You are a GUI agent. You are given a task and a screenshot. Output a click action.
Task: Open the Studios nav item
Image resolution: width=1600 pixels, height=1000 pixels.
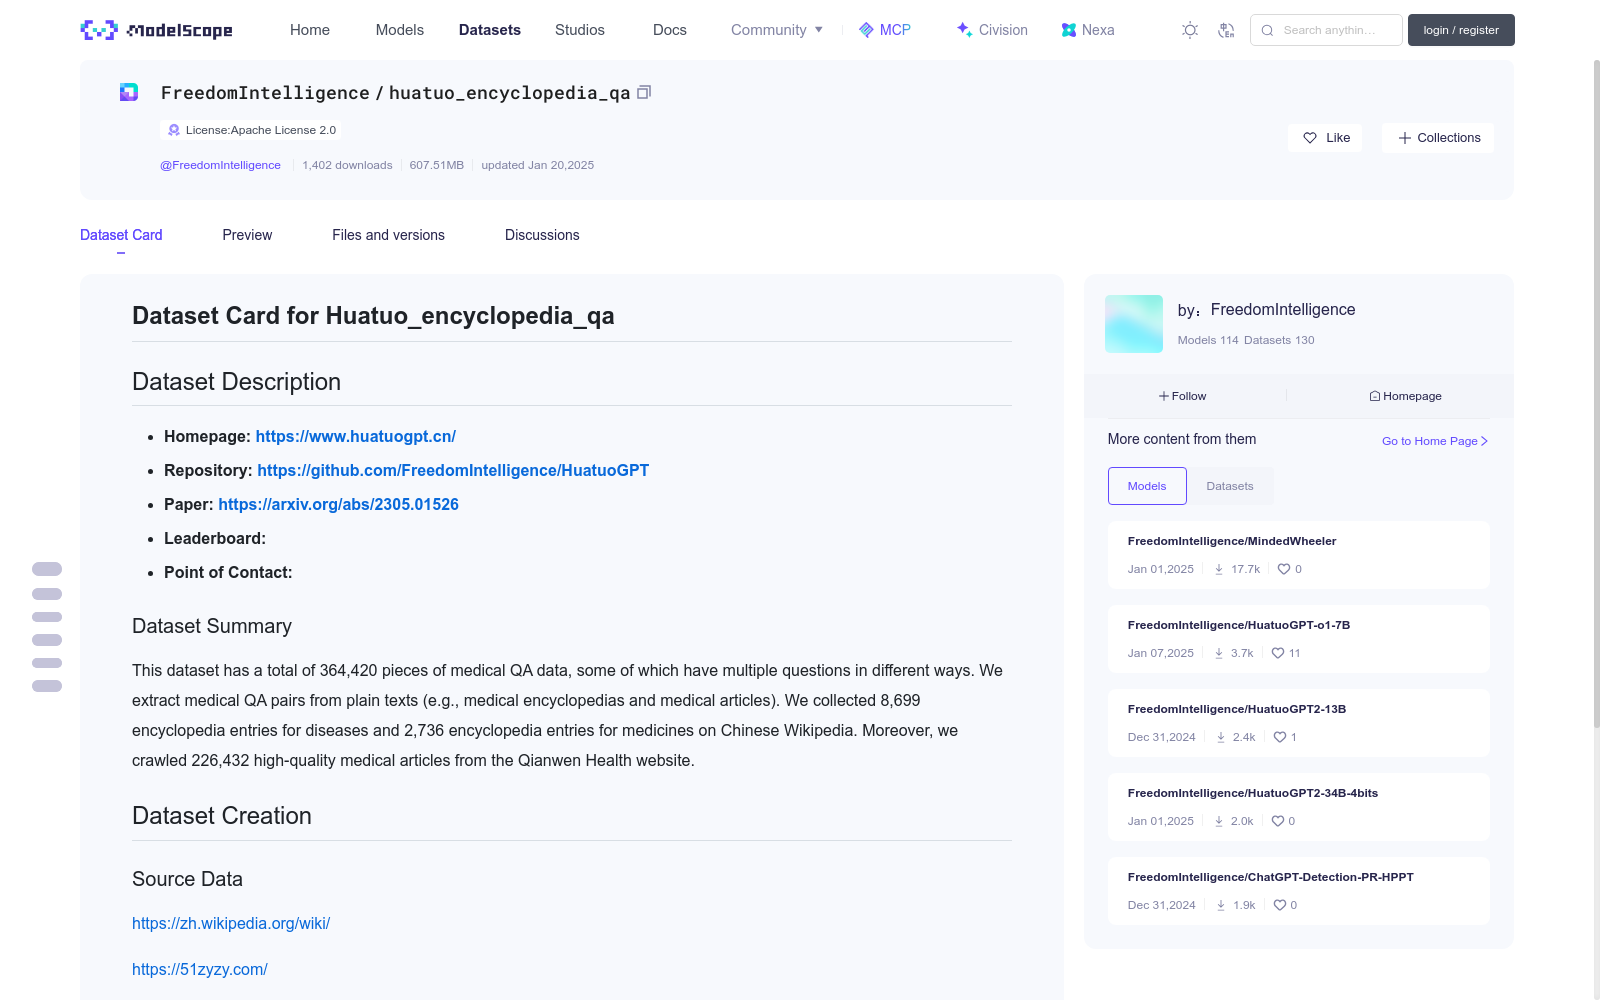pyautogui.click(x=580, y=30)
